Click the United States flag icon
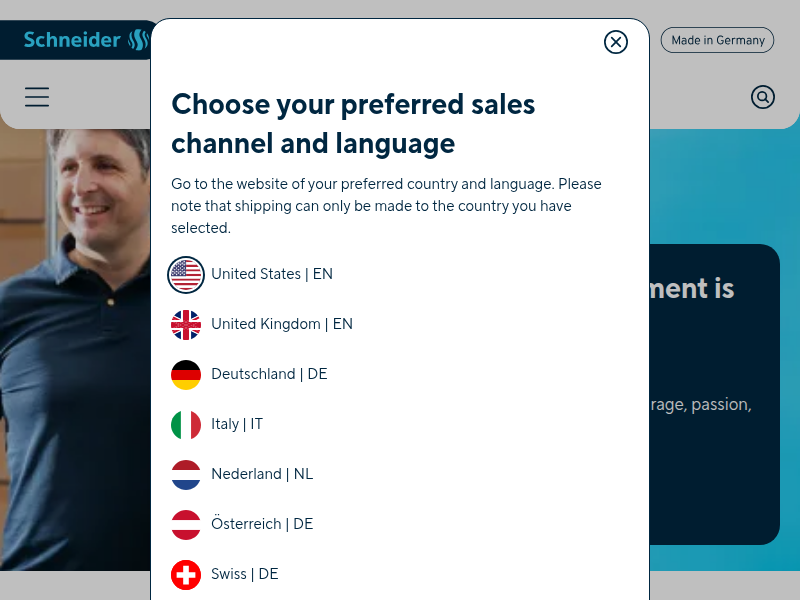 pos(186,274)
